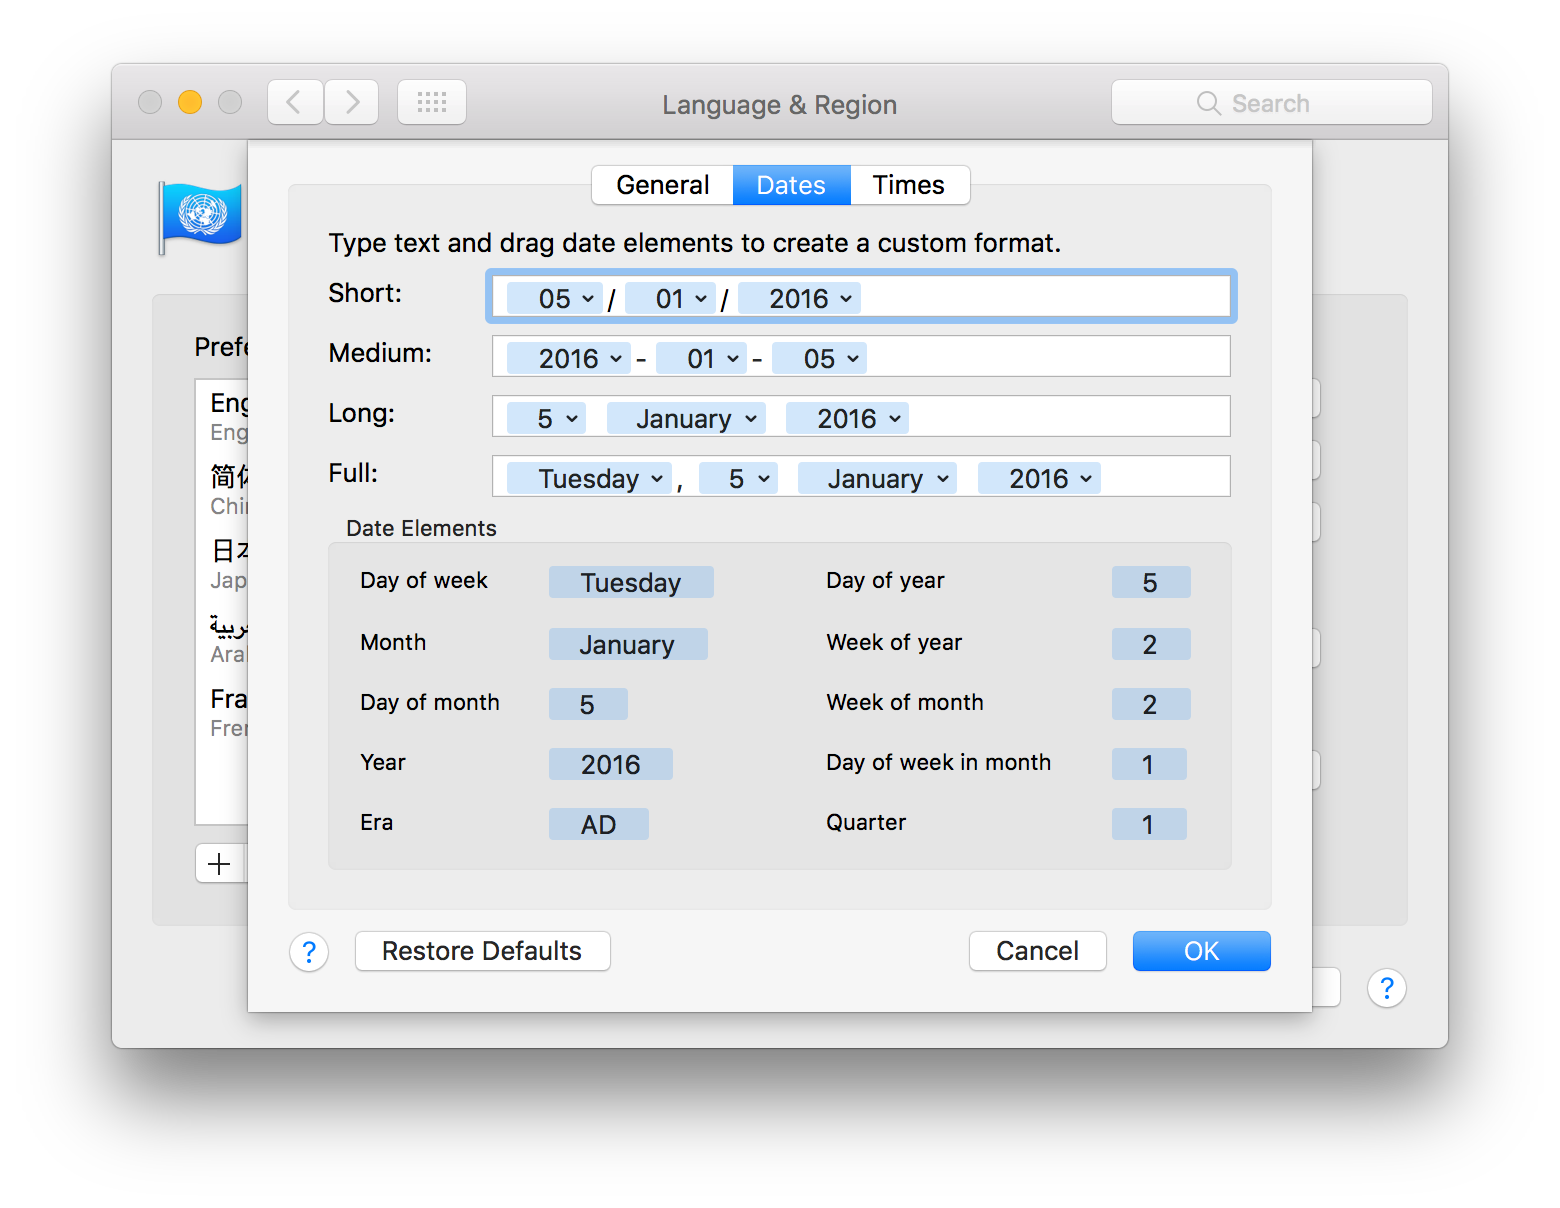Open the Tuesday dropdown in the Full format

pos(588,477)
